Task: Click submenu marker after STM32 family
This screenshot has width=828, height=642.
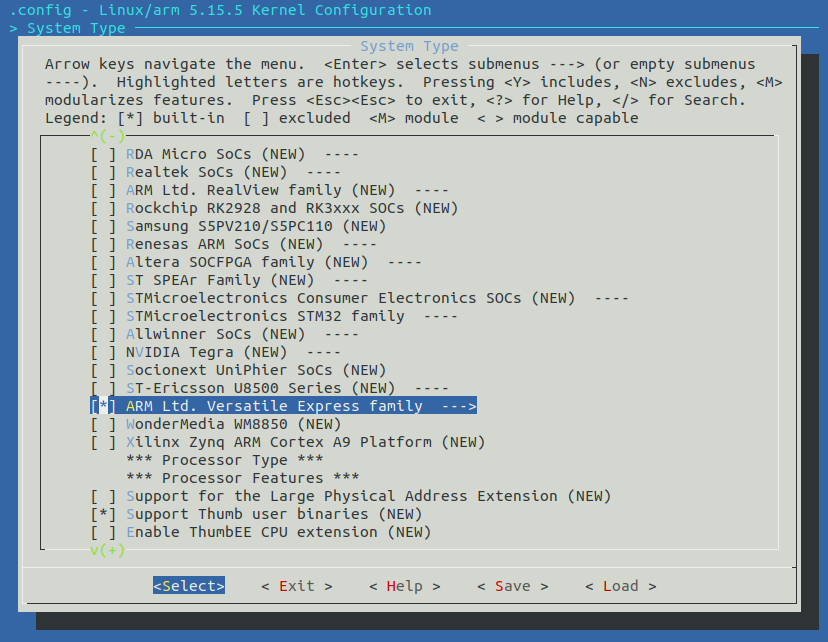Action: tap(441, 316)
